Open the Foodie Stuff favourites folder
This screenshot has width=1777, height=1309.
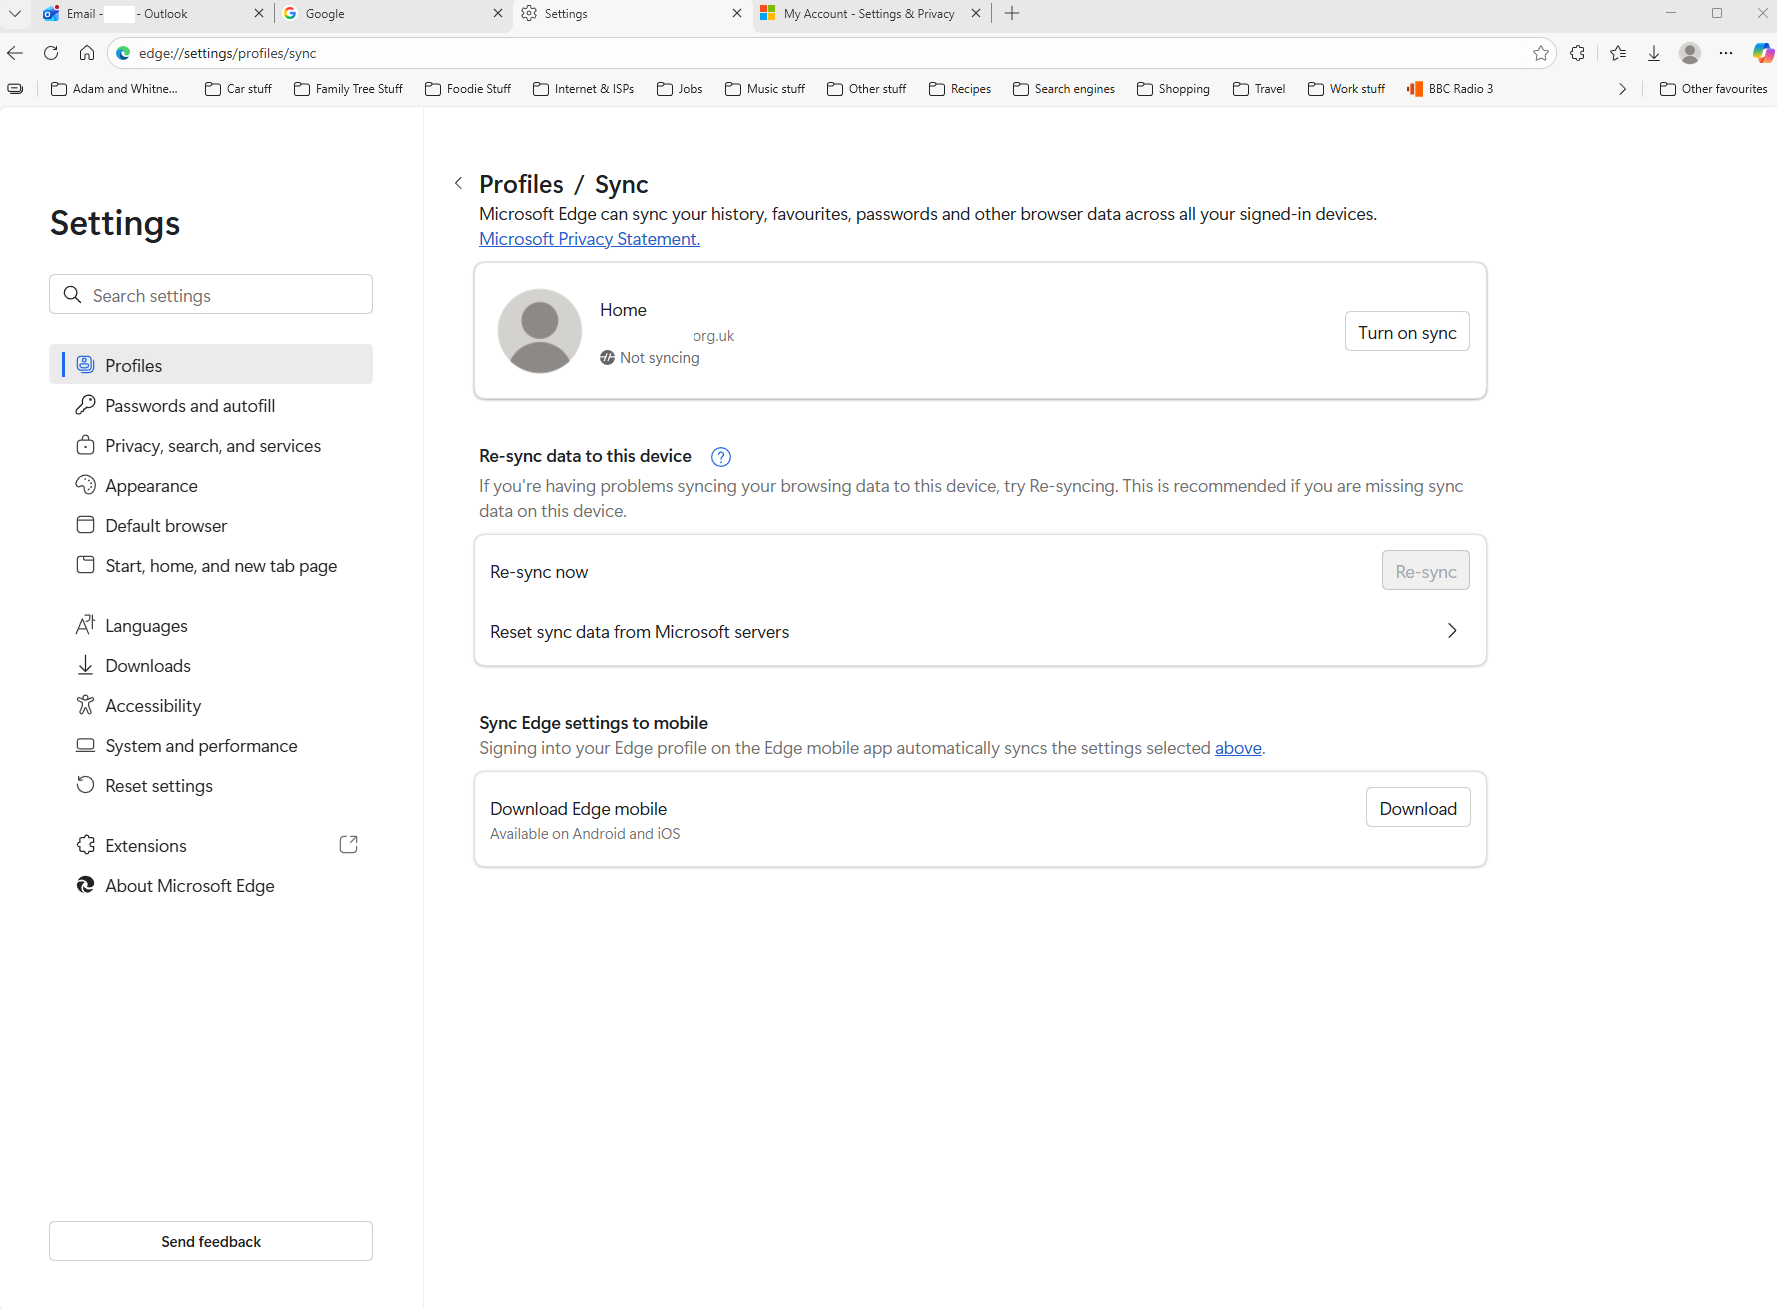tap(468, 89)
